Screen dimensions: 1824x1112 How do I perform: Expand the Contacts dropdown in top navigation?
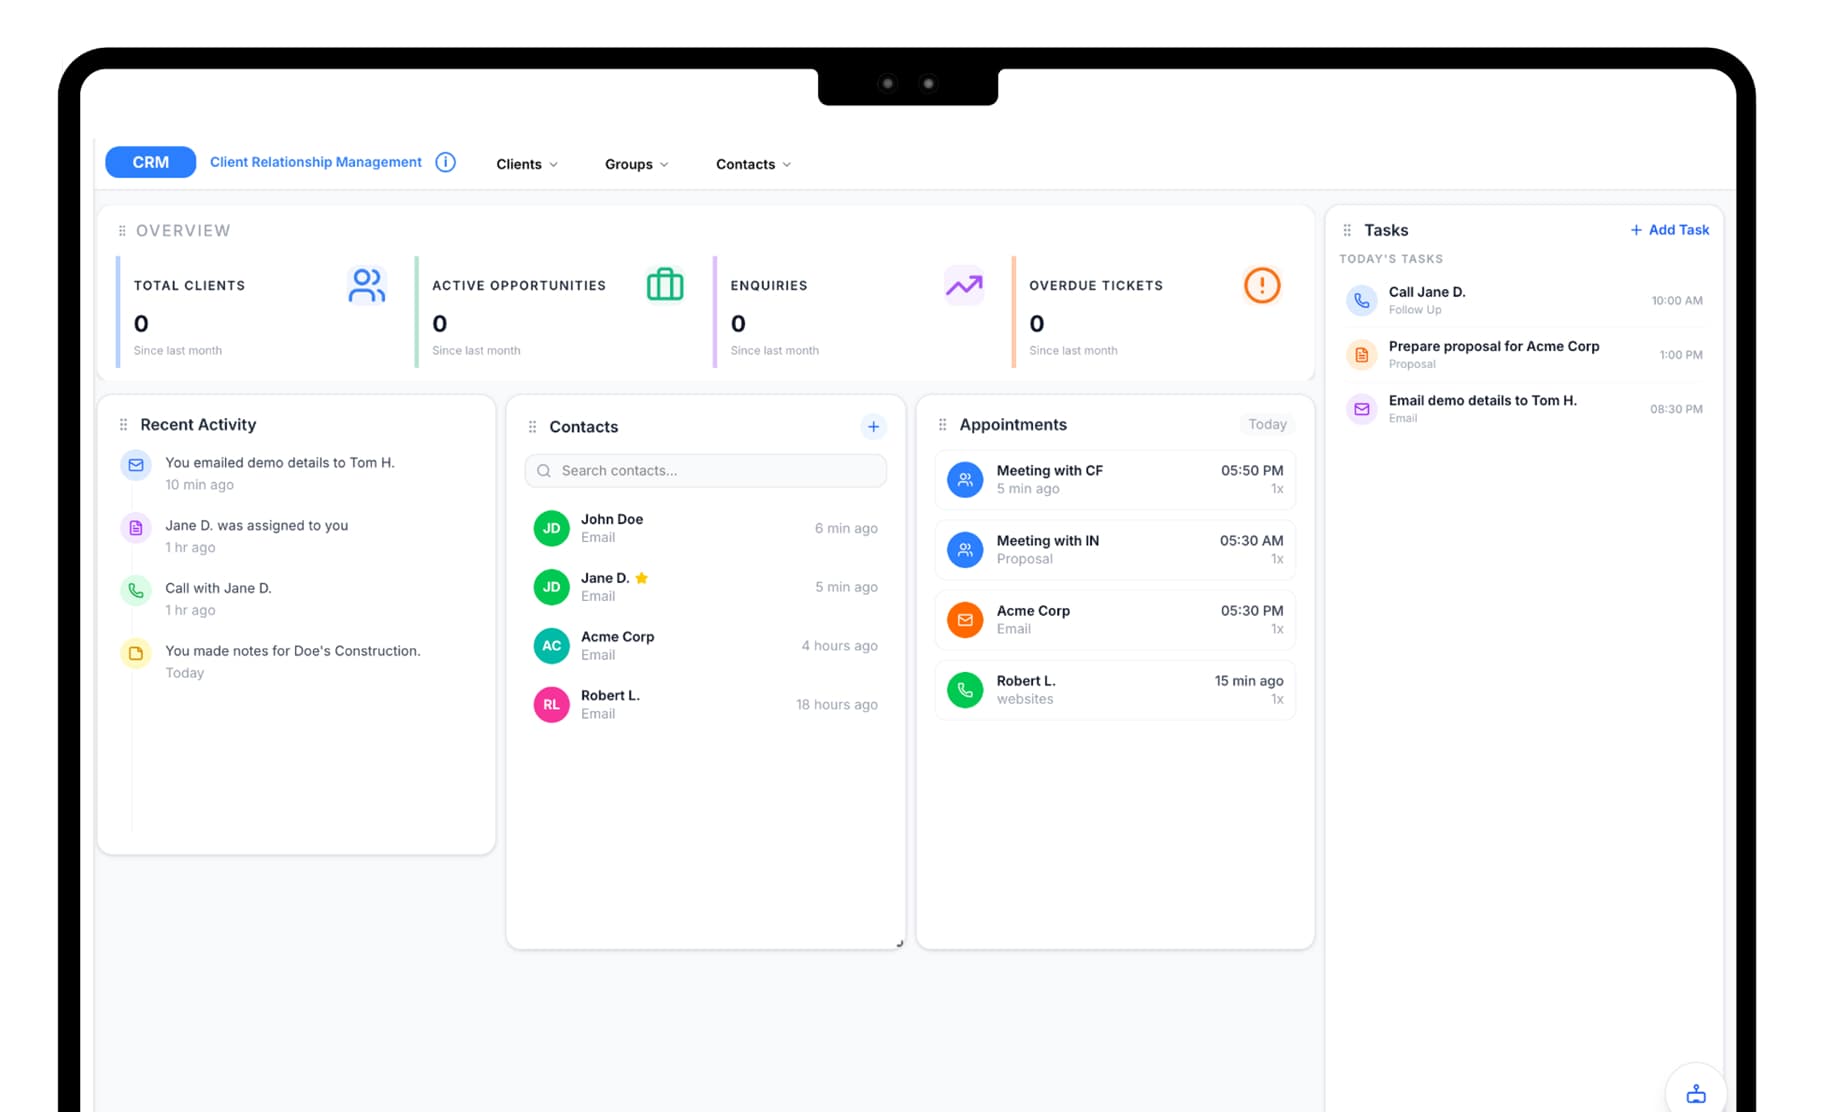753,164
